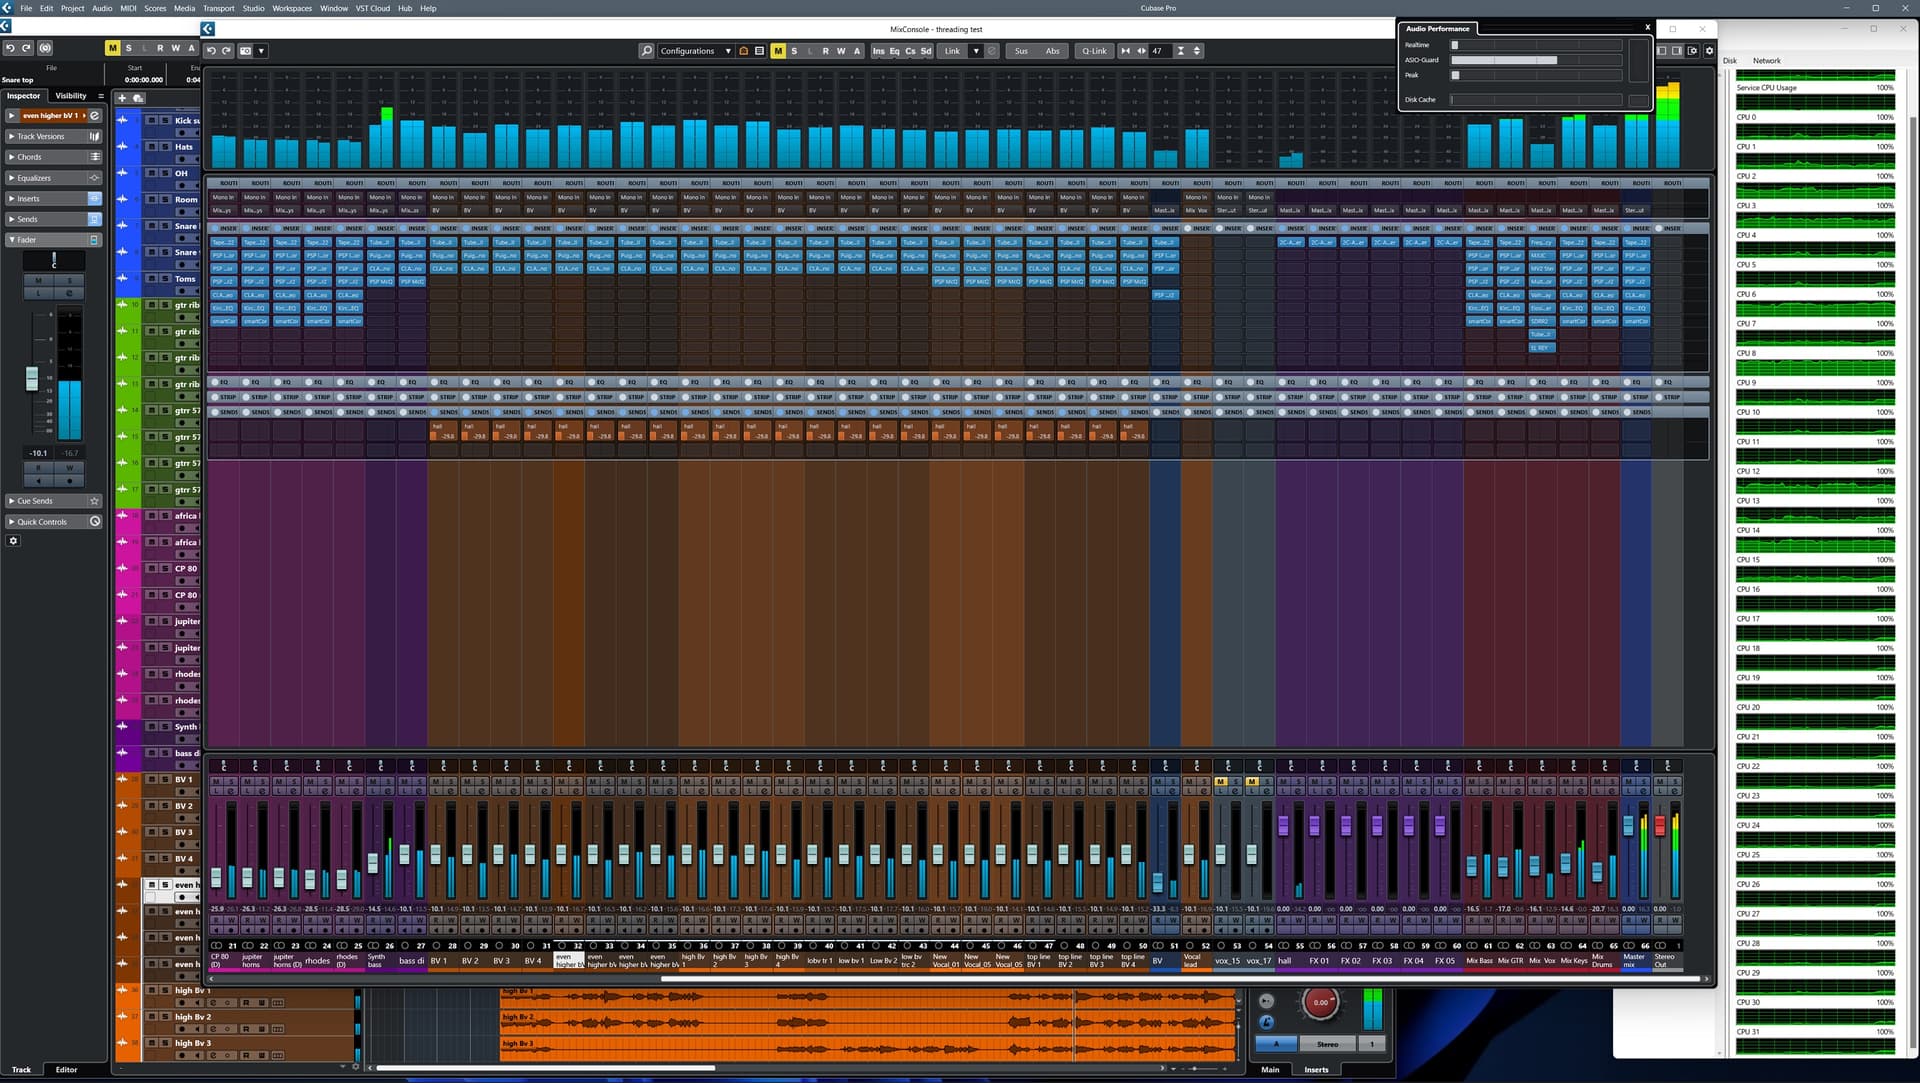Click the red Control Room level knob
The height and width of the screenshot is (1083, 1920).
tap(1320, 1002)
